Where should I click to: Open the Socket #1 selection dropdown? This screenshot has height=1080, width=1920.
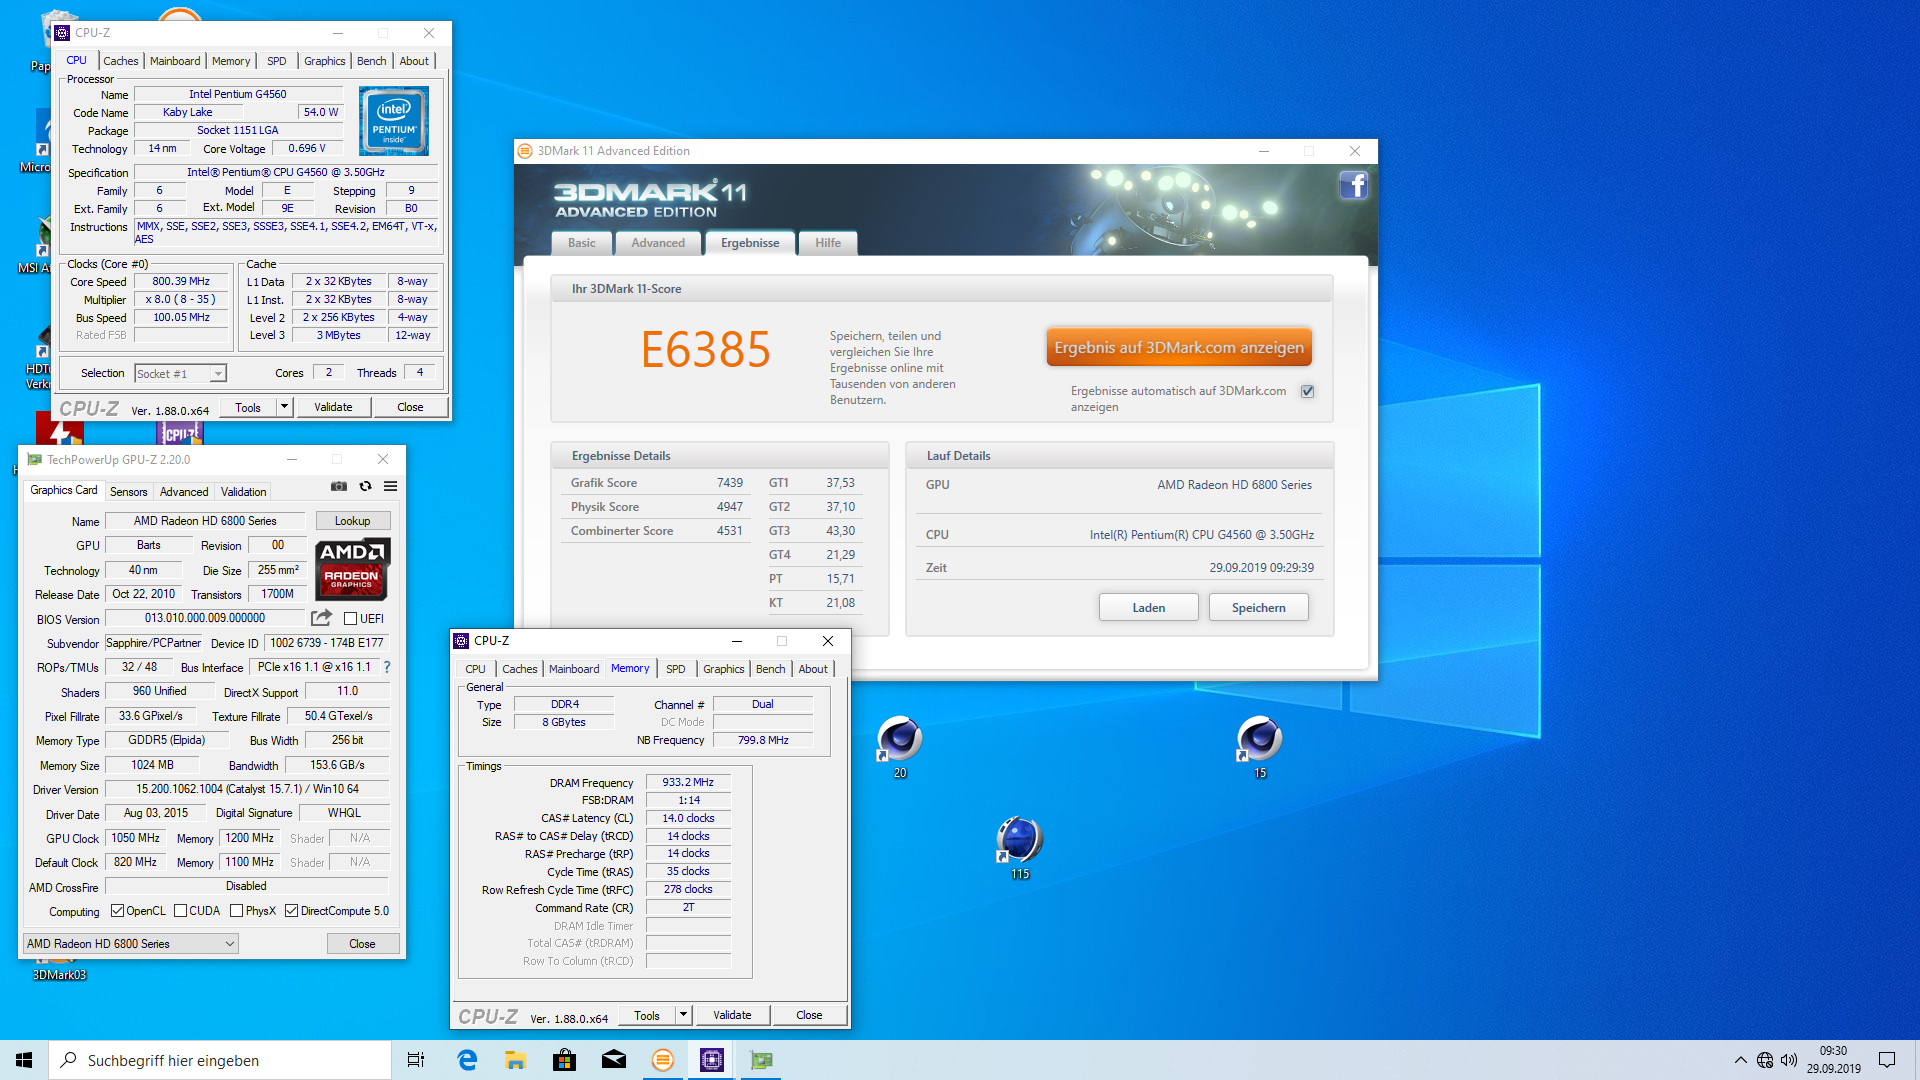(180, 373)
